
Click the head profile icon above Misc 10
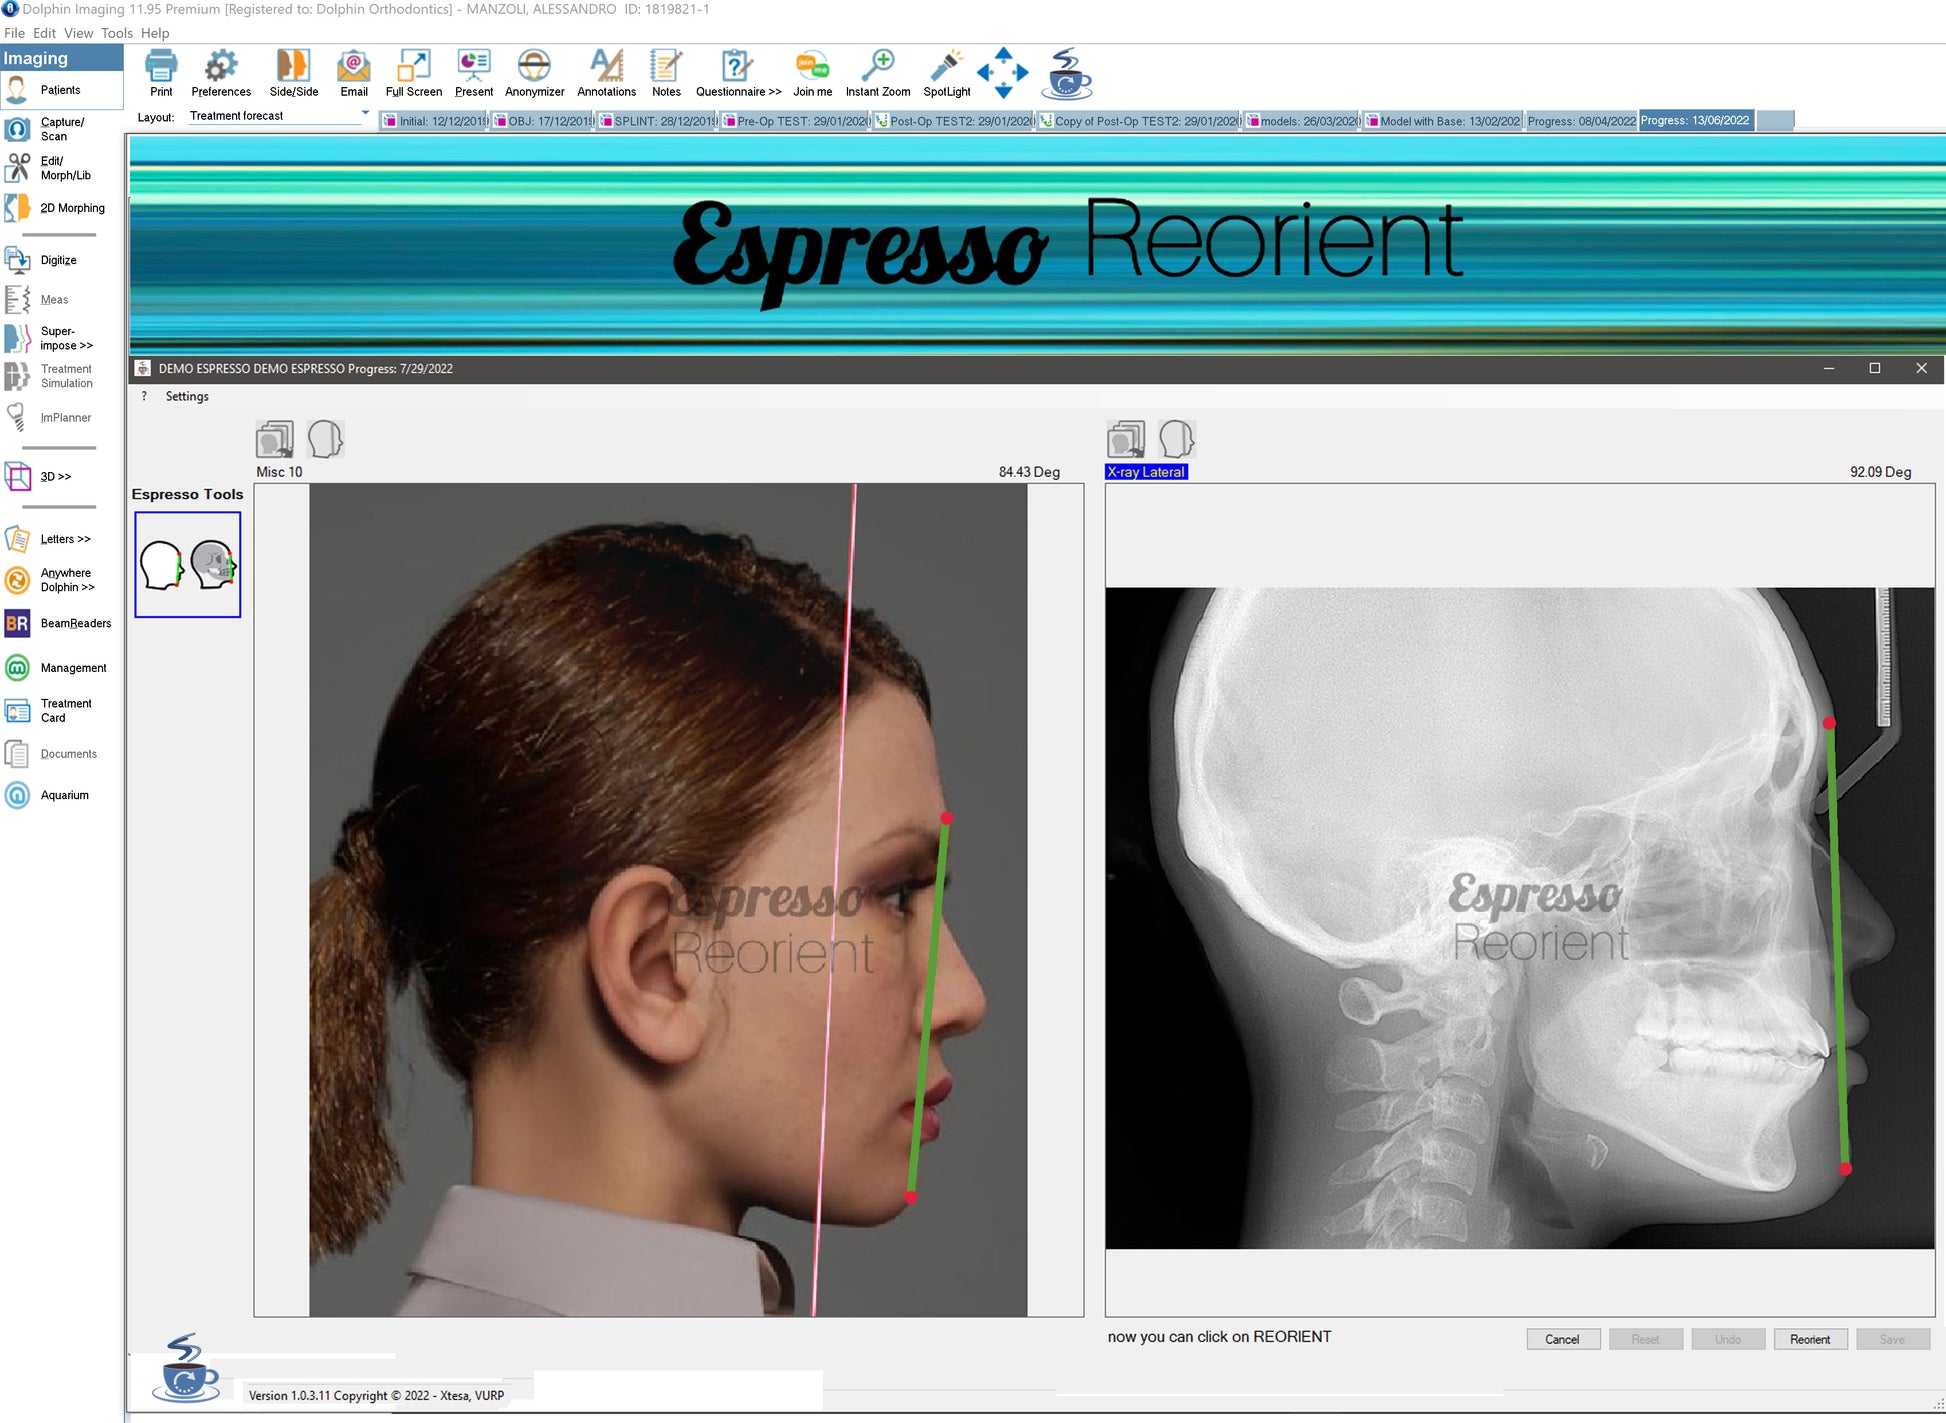[x=325, y=439]
